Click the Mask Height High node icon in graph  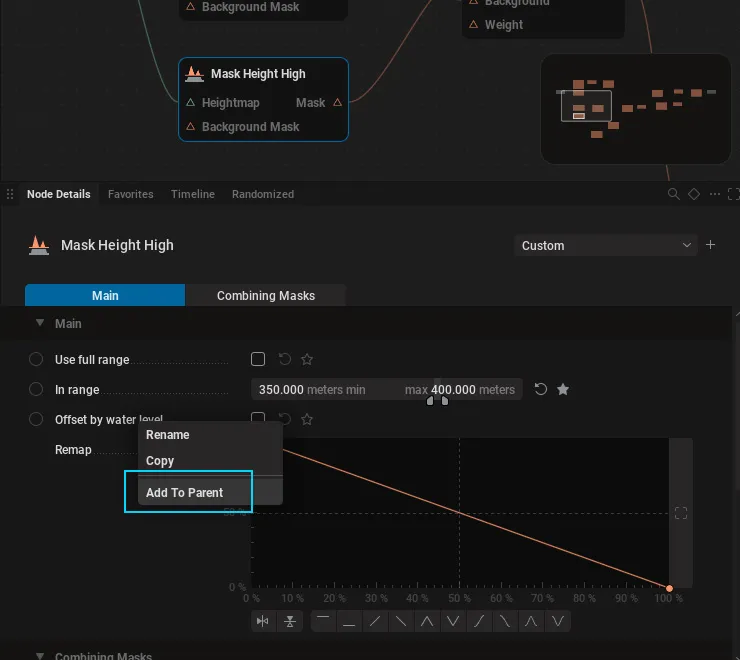coord(194,74)
